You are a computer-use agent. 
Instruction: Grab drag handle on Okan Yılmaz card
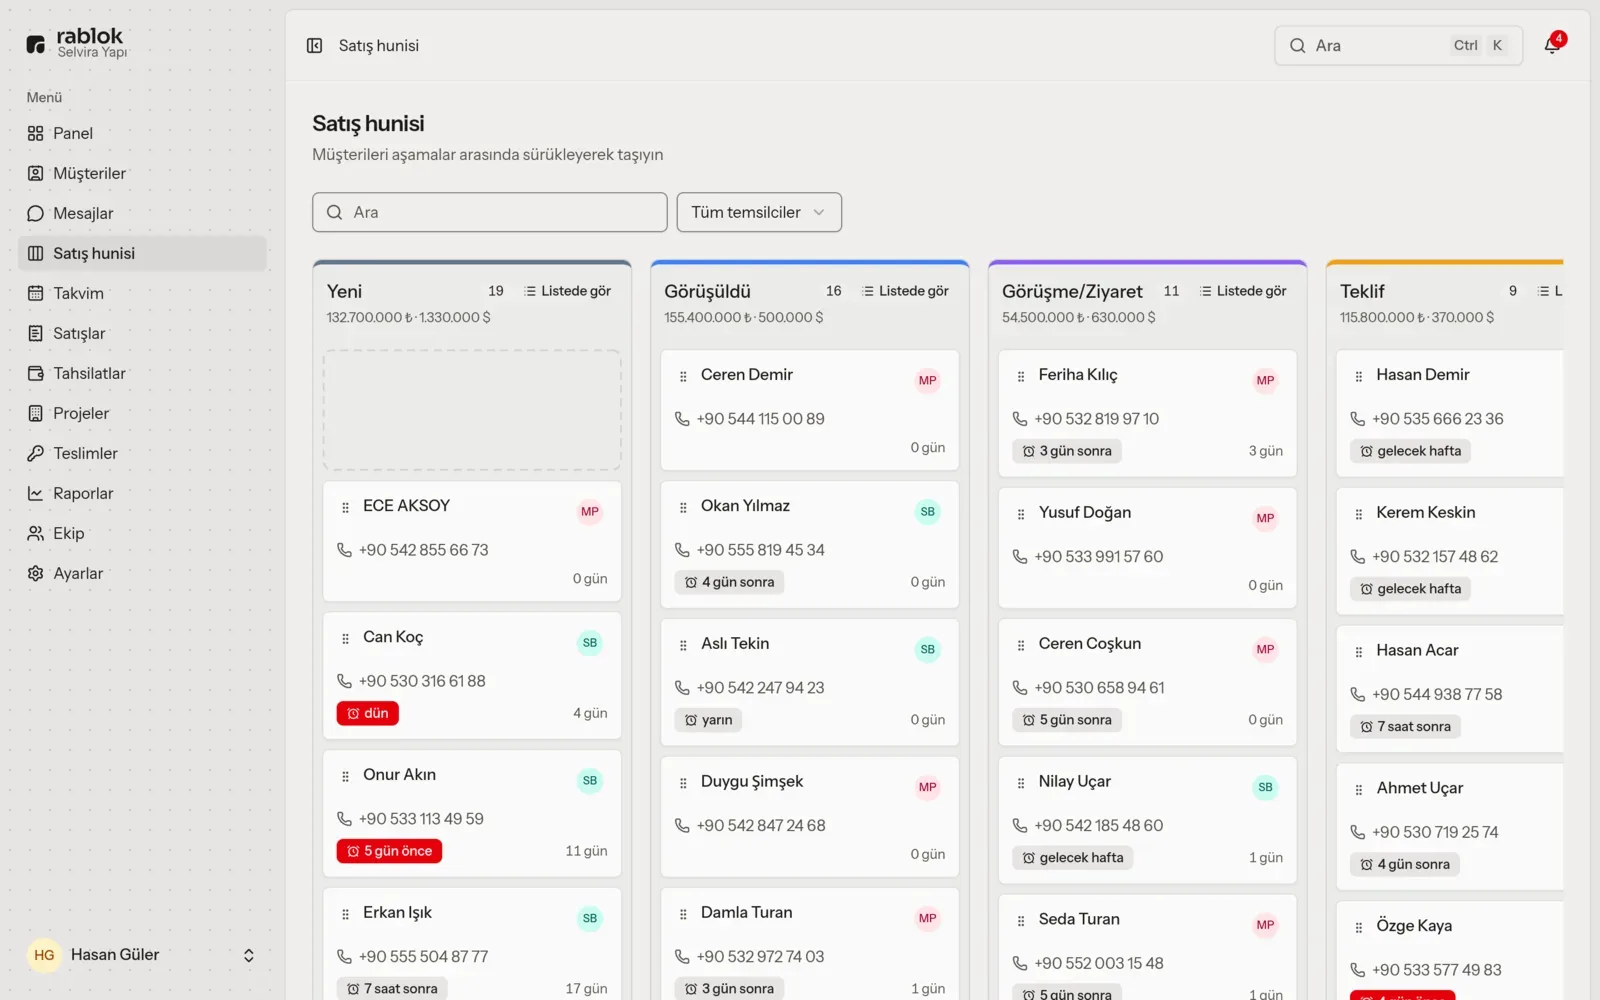pyautogui.click(x=683, y=508)
